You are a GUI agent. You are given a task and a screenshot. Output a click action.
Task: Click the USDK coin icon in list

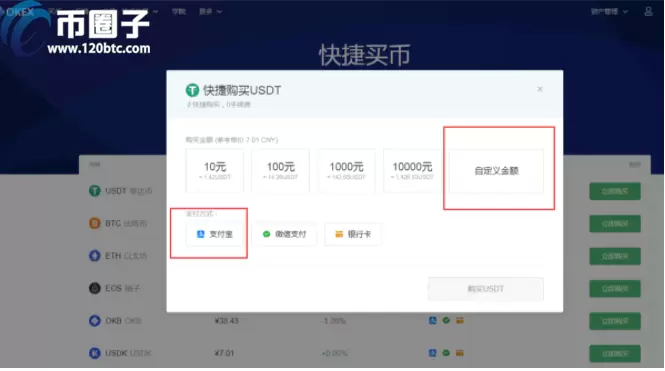(x=95, y=353)
